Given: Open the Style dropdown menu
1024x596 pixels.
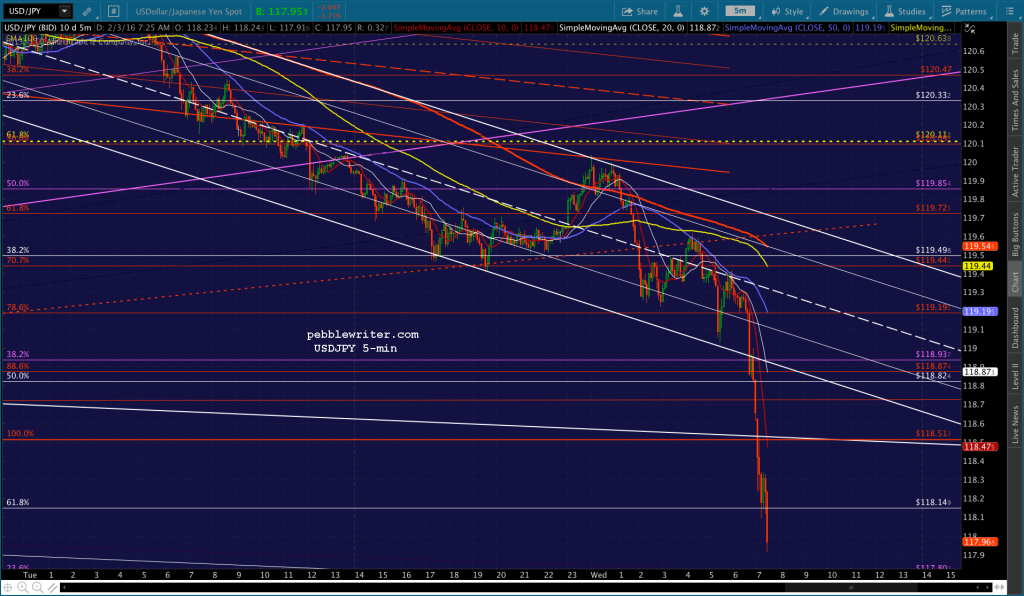Looking at the screenshot, I should [788, 11].
